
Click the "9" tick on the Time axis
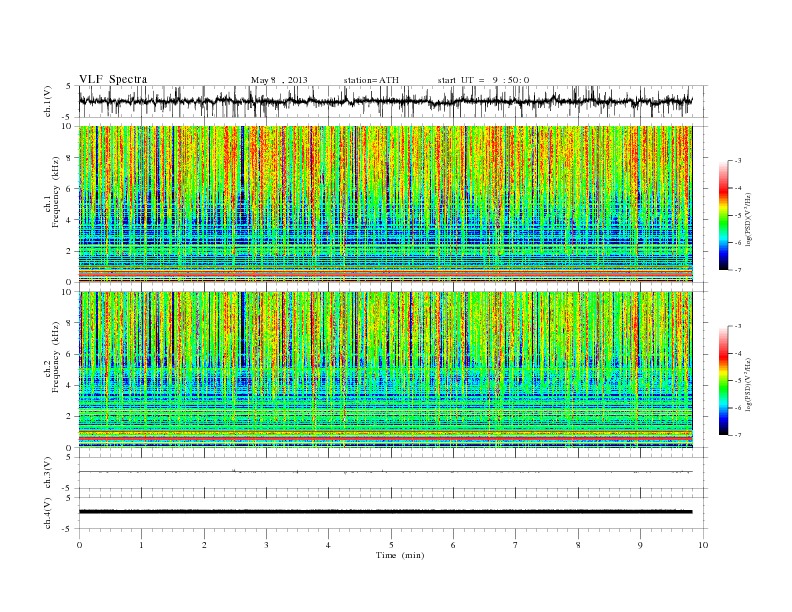tap(640, 545)
